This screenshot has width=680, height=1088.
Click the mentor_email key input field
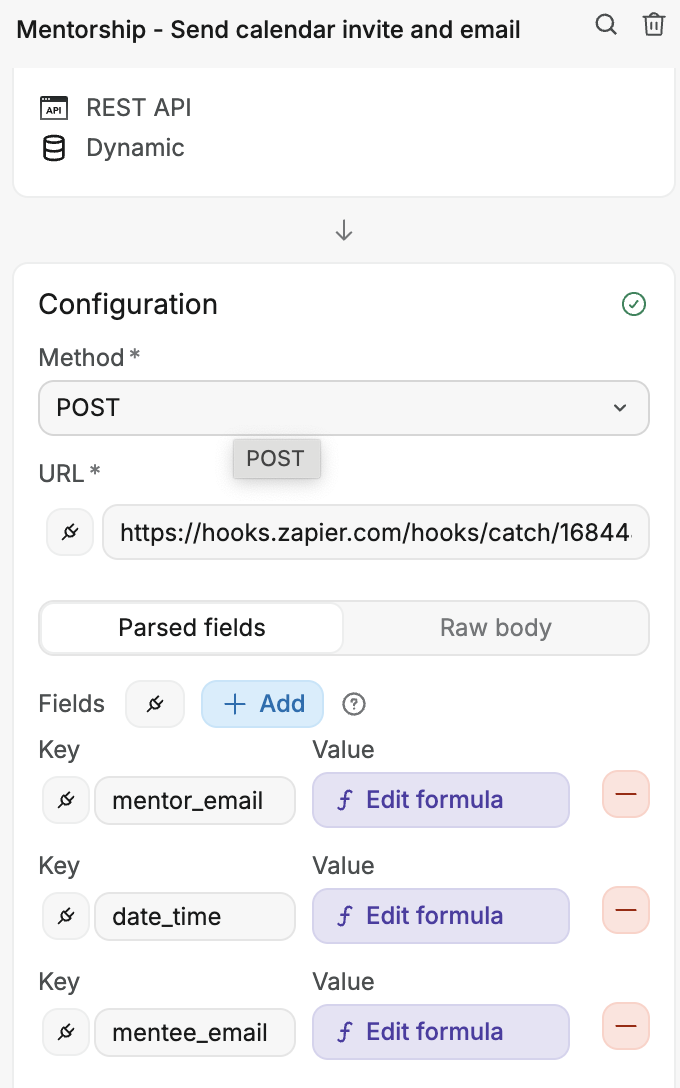click(195, 800)
